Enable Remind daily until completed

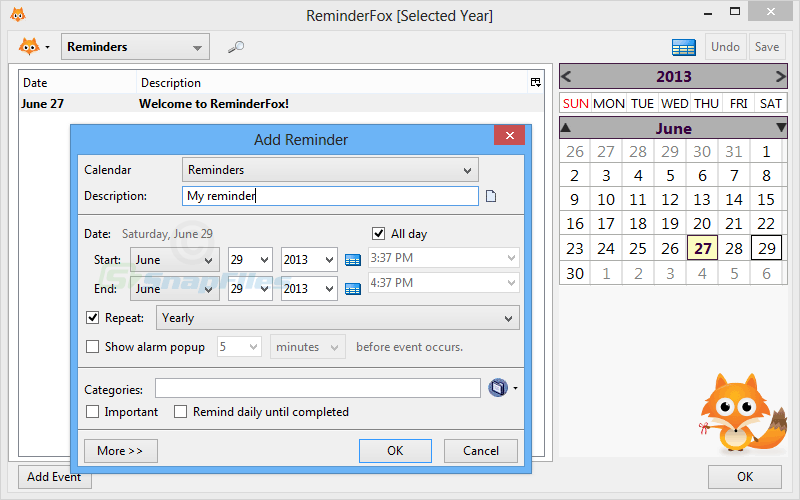[x=181, y=412]
